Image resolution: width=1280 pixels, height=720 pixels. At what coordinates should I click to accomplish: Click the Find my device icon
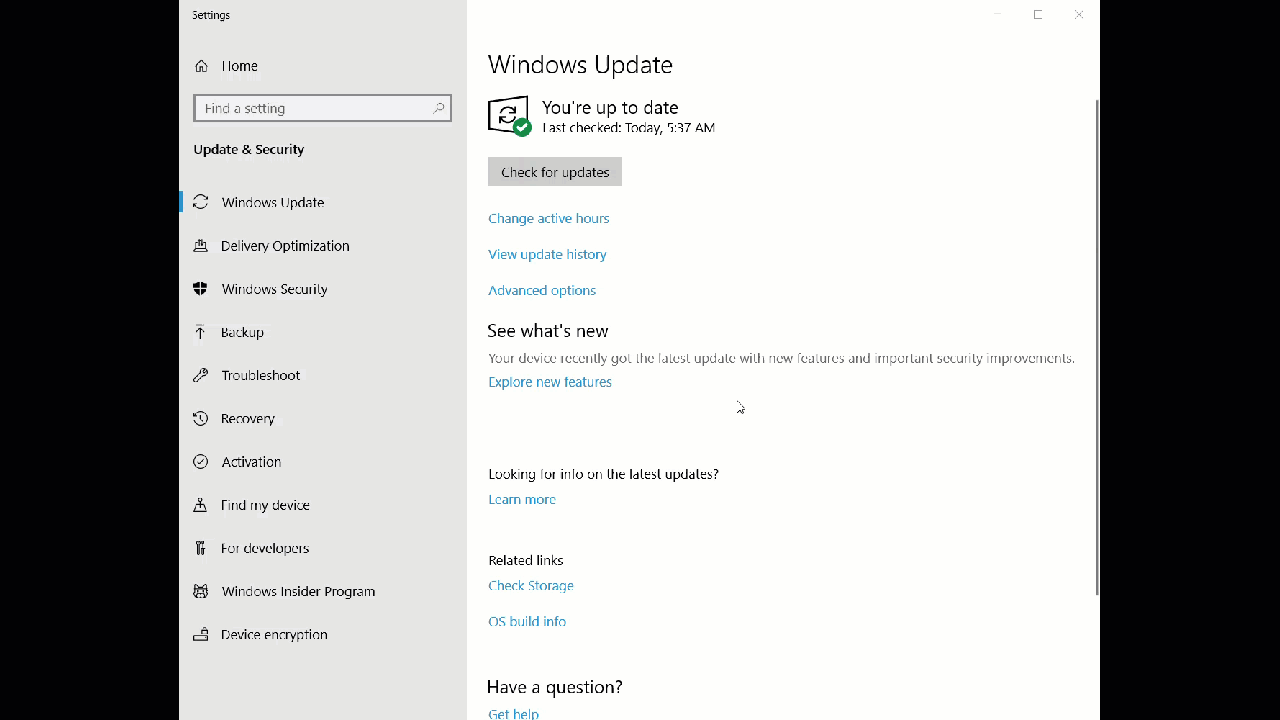[201, 505]
